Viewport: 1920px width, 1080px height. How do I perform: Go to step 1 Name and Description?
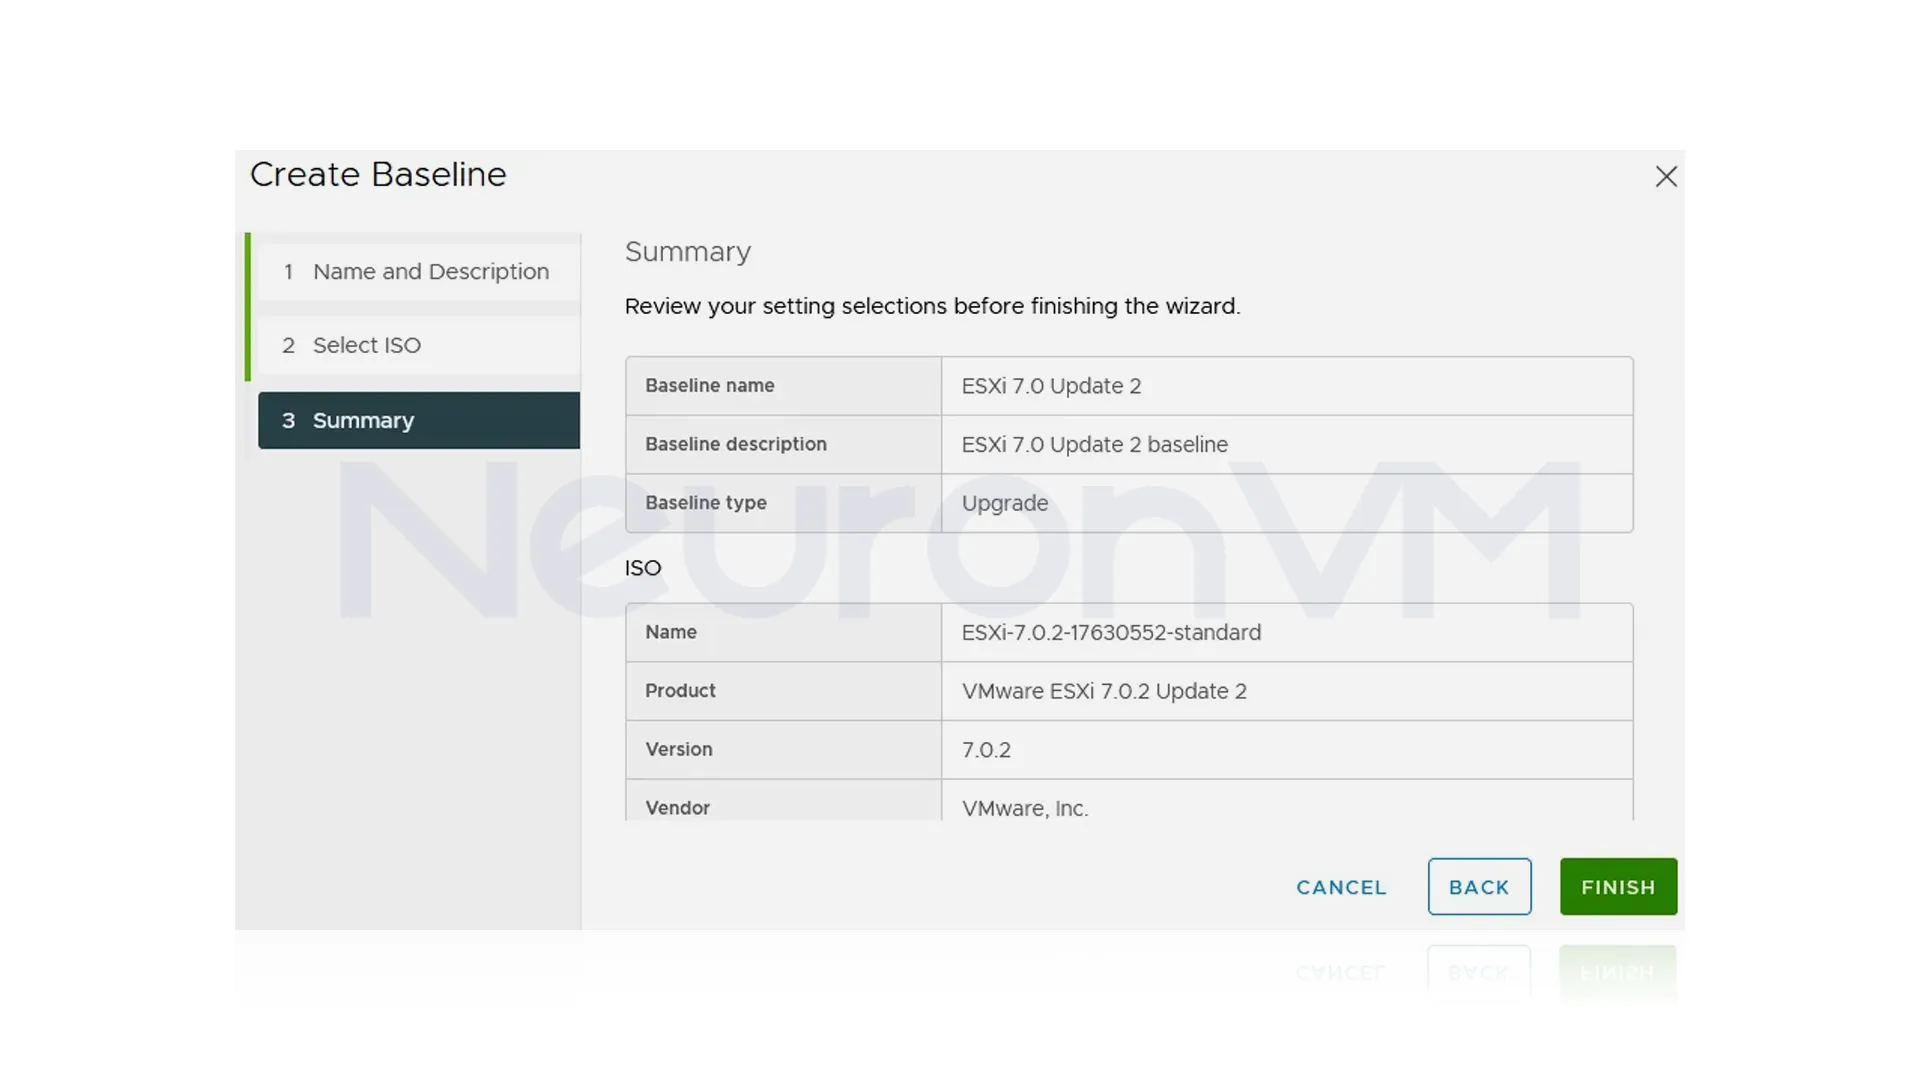(x=418, y=271)
